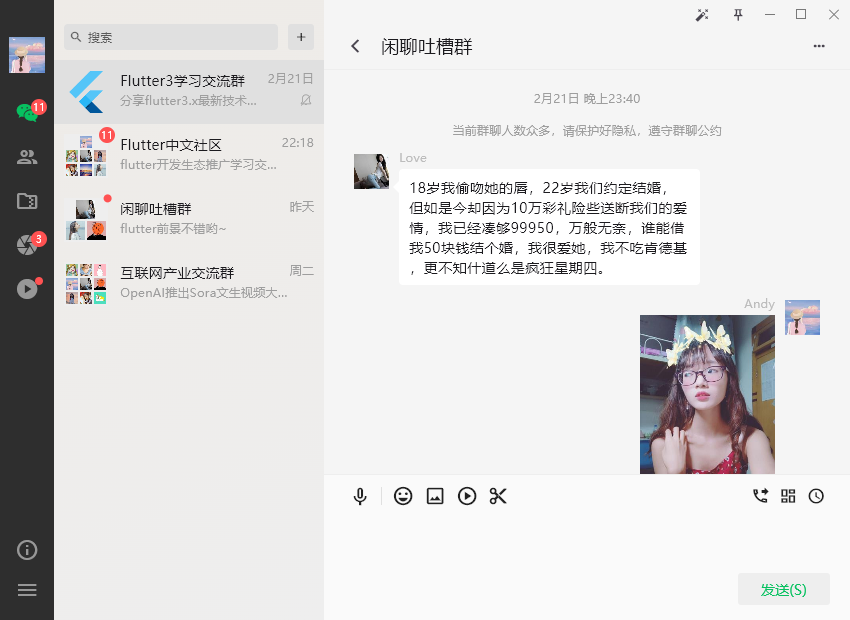Open the files folder icon in sidebar
Viewport: 850px width, 620px height.
(x=27, y=201)
